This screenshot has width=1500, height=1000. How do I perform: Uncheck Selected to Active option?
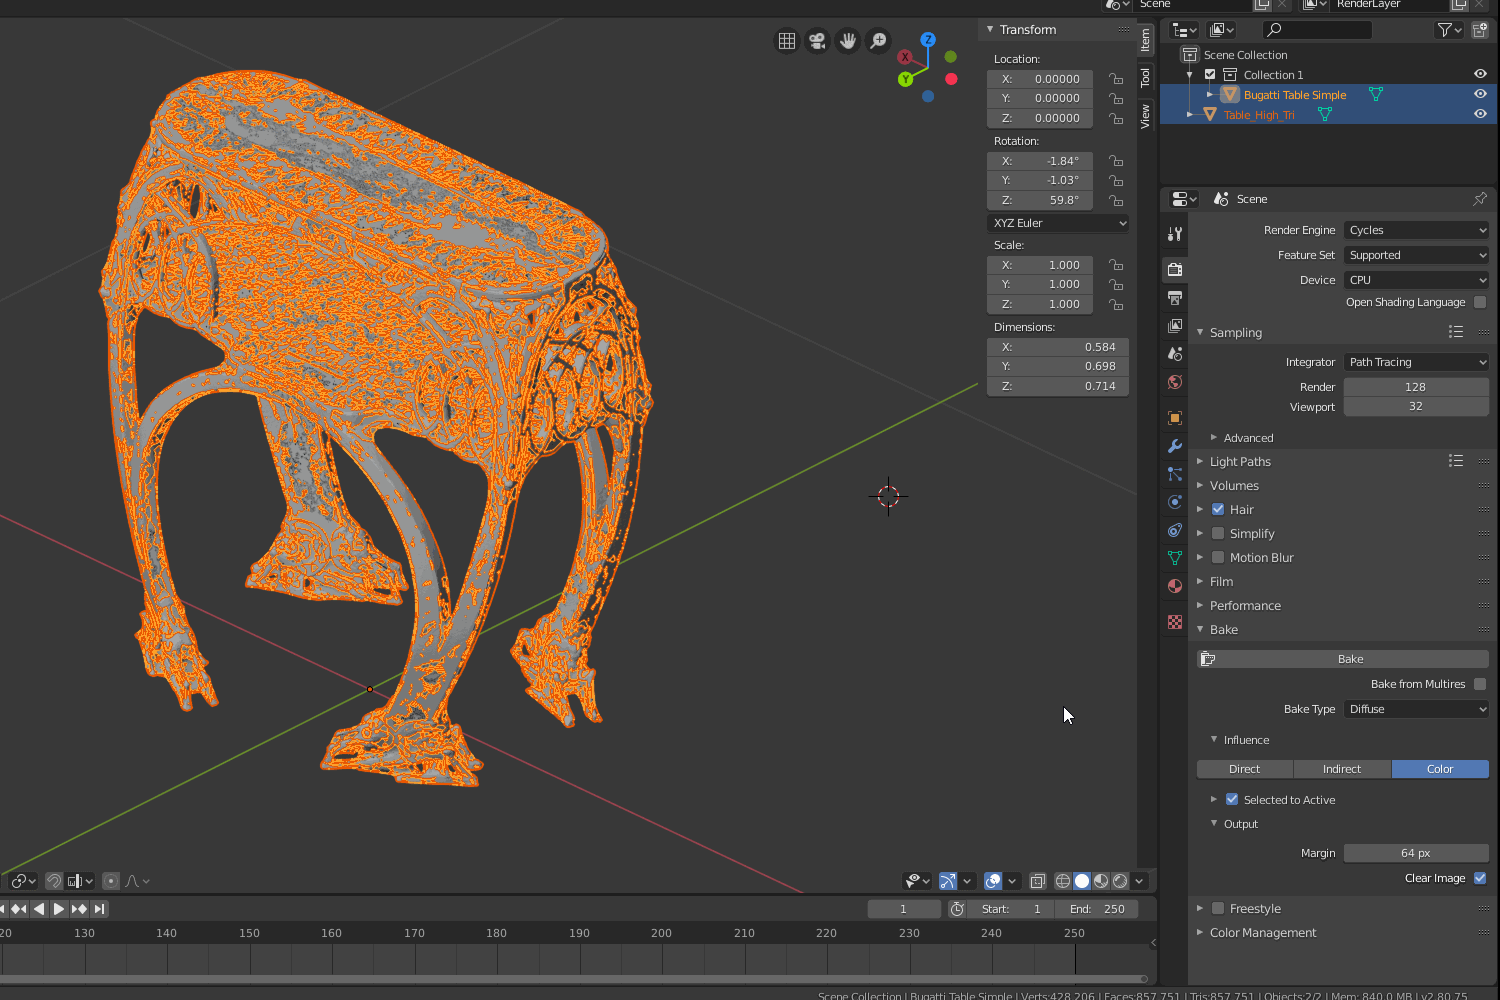tap(1232, 800)
